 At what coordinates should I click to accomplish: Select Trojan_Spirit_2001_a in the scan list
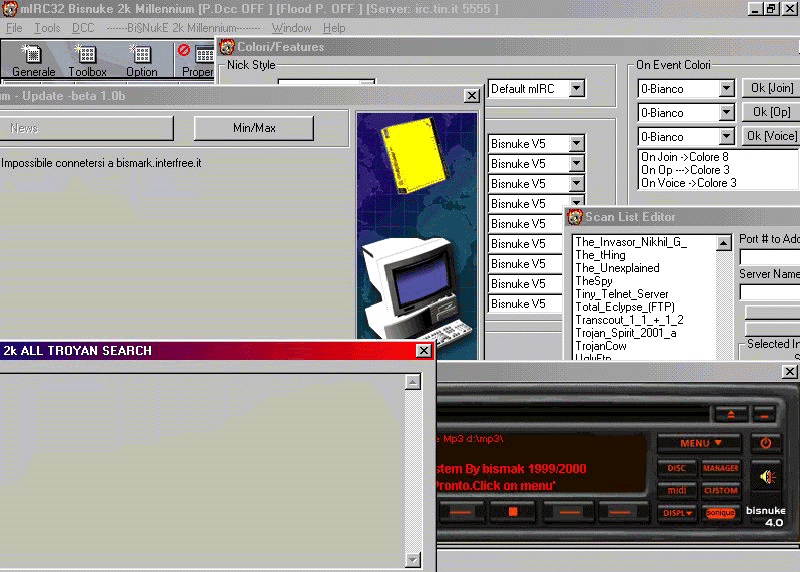[626, 333]
